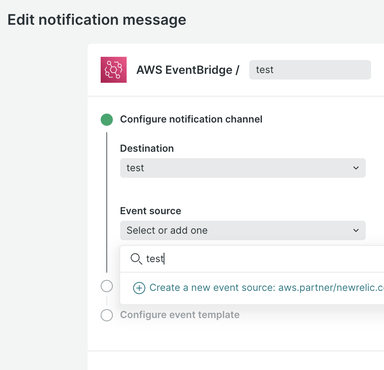Viewport: 384px width, 370px height.
Task: Click the Destination dropdown chevron arrow
Action: click(x=356, y=168)
